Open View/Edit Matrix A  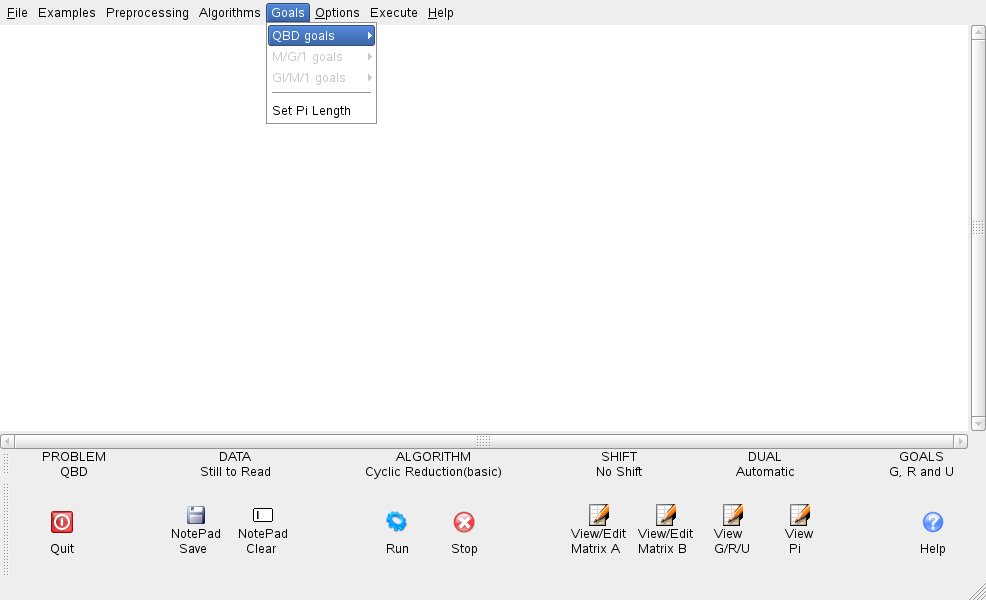598,516
